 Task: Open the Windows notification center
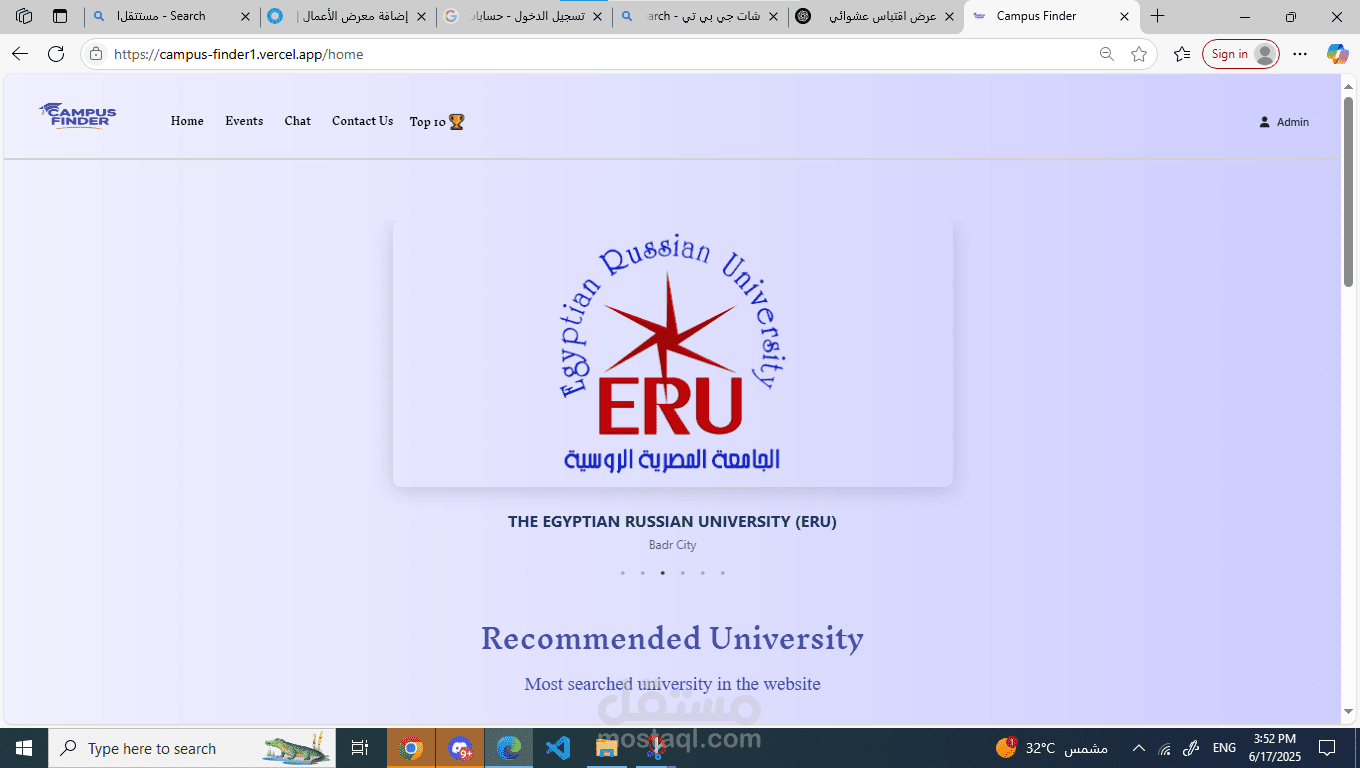(1327, 748)
